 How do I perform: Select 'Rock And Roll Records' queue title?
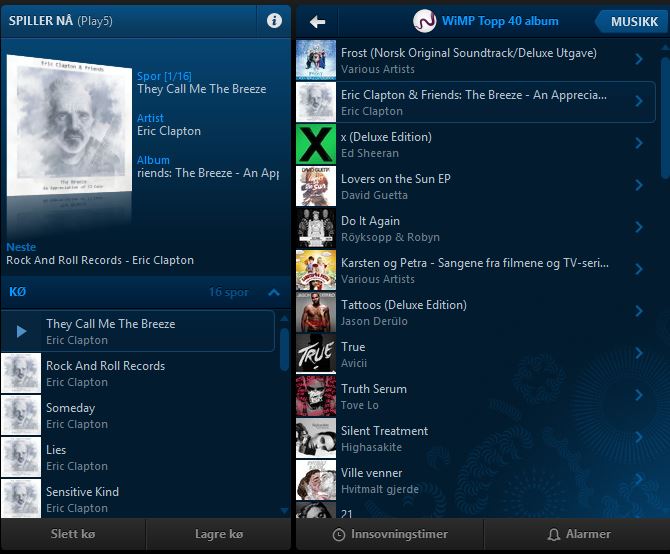point(106,366)
